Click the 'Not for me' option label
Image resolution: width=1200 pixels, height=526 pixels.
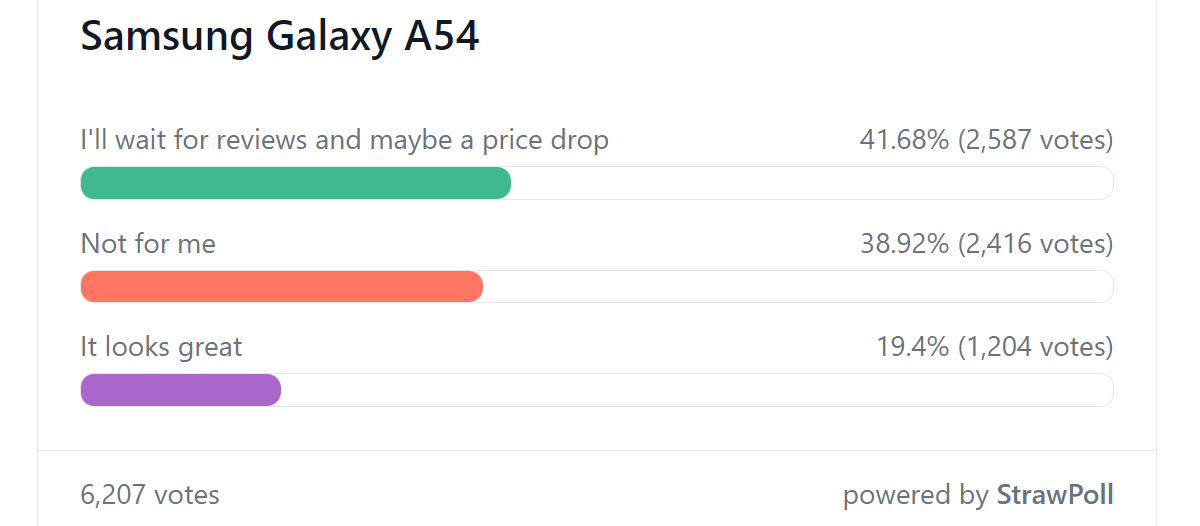(x=148, y=243)
